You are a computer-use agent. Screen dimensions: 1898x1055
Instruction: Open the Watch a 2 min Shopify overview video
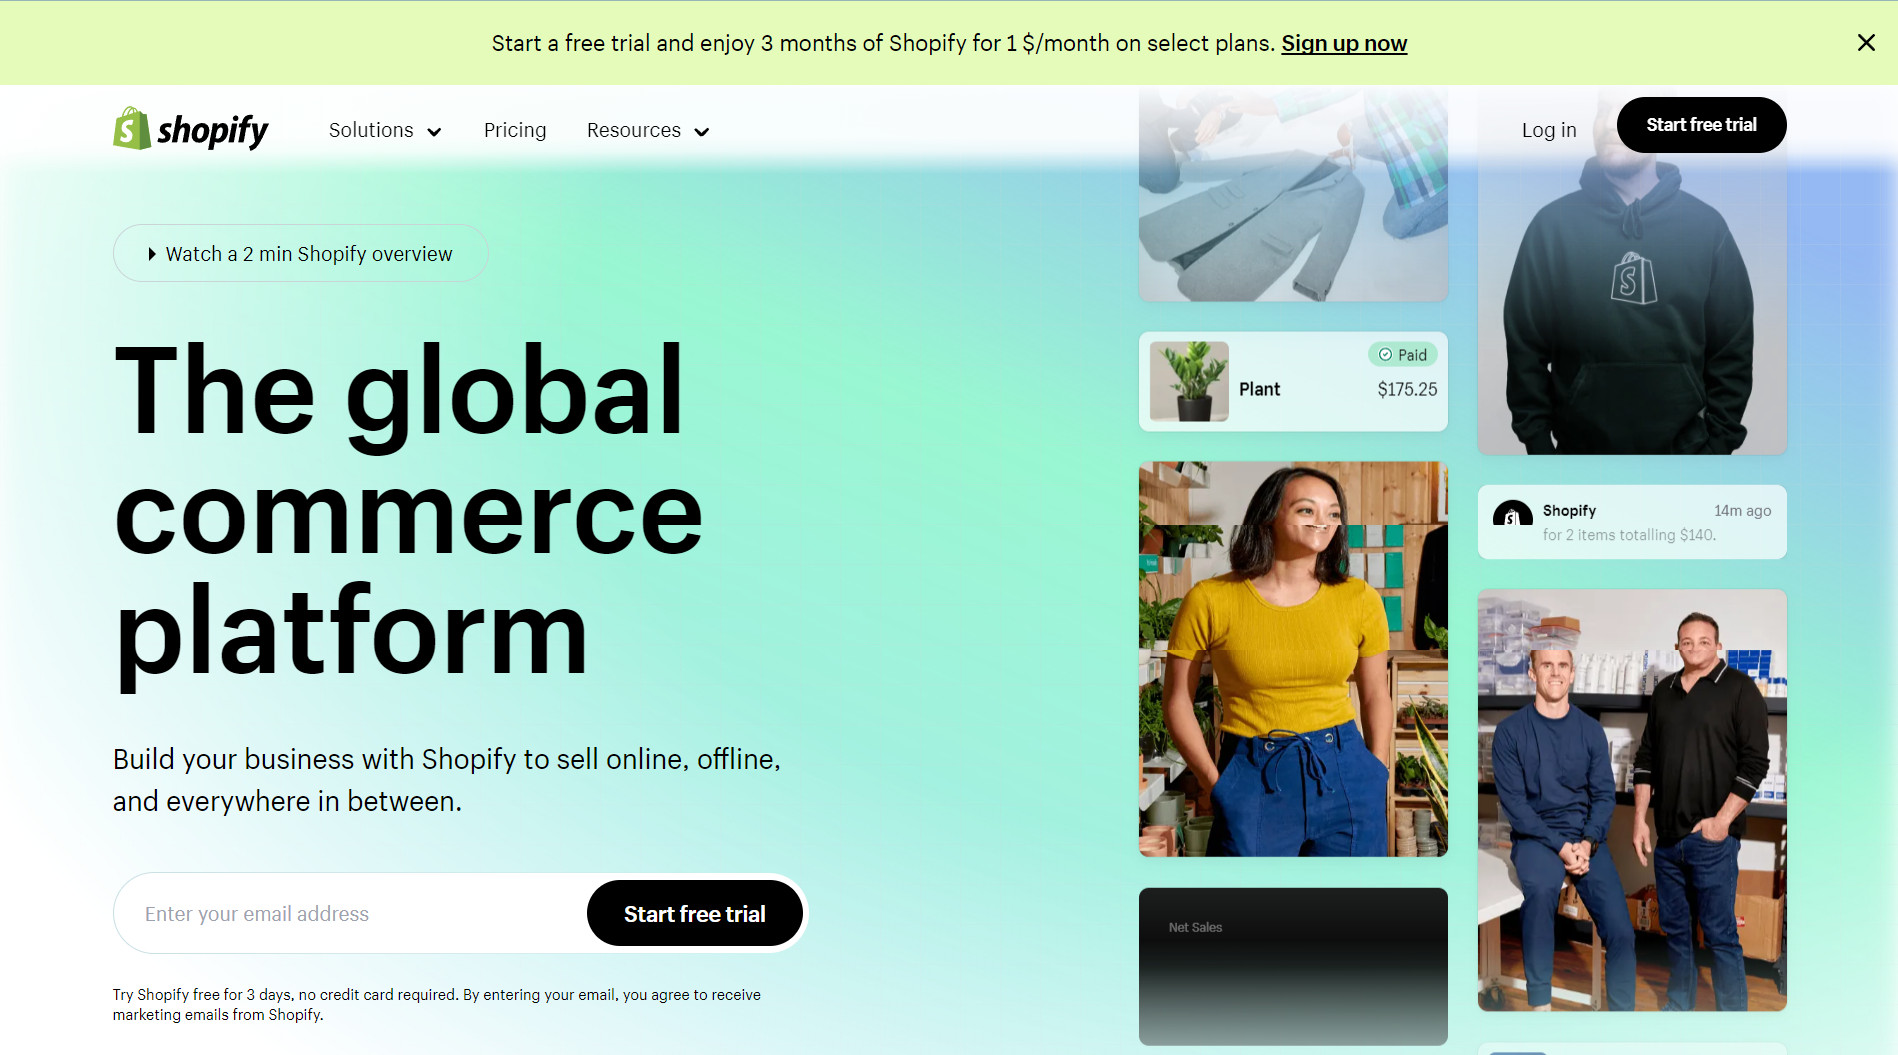300,253
